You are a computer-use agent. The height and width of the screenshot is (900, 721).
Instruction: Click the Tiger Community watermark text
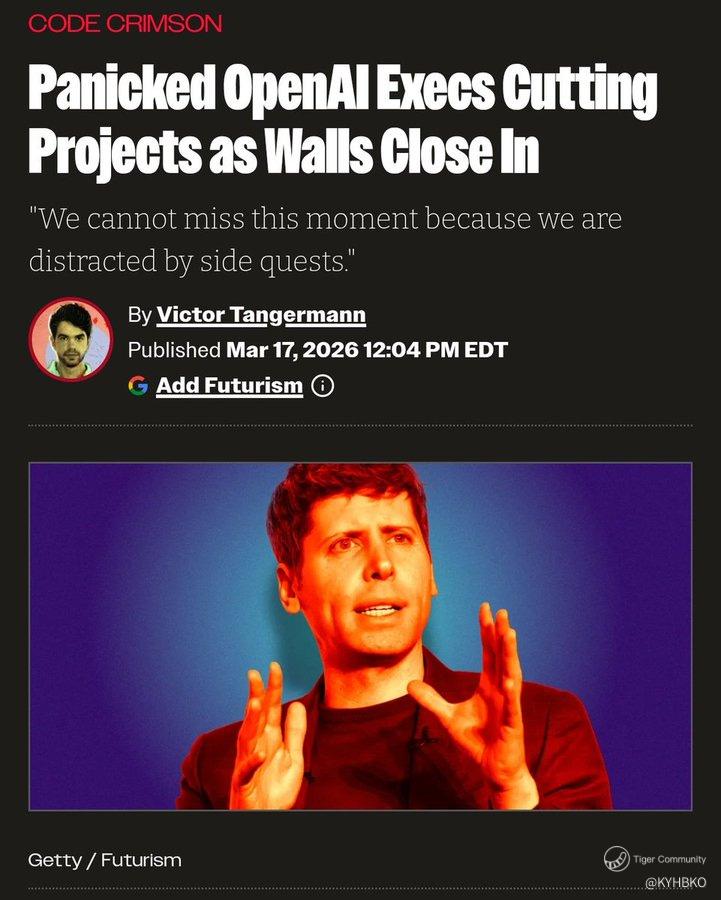click(669, 859)
